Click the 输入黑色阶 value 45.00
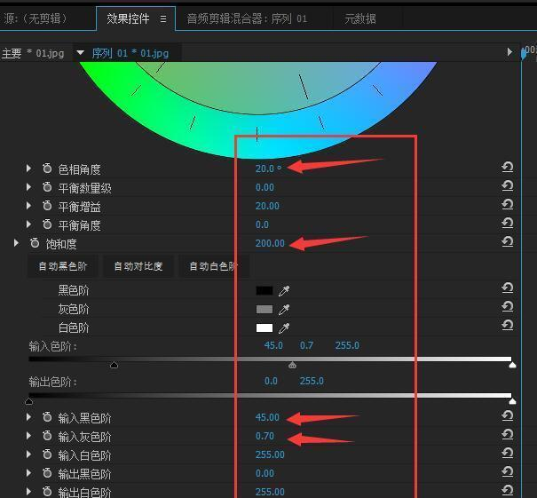The height and width of the screenshot is (499, 537). (267, 417)
